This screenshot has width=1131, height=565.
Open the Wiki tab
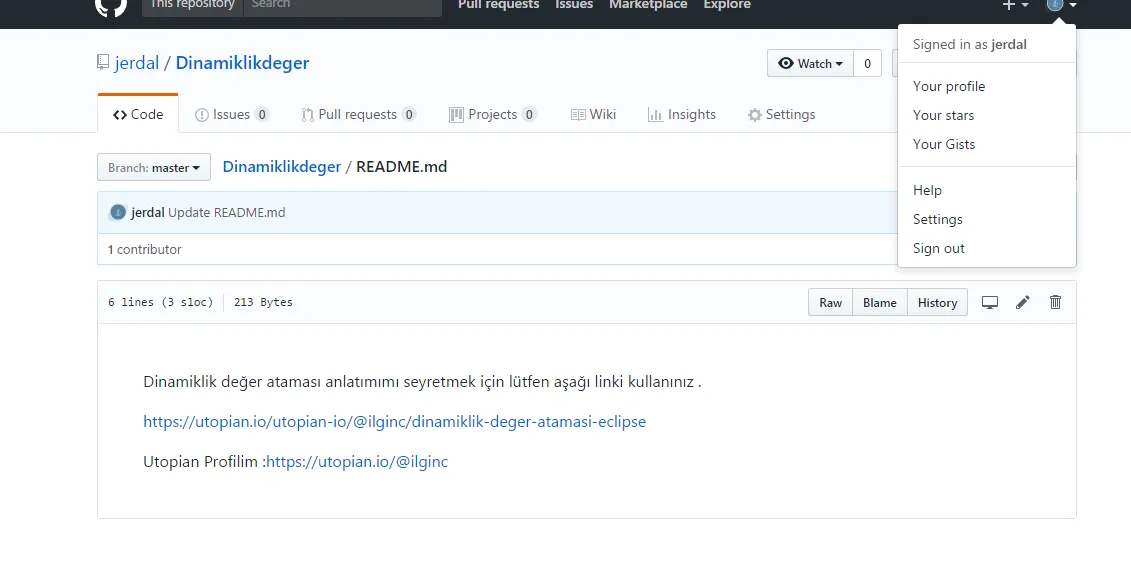click(x=593, y=114)
